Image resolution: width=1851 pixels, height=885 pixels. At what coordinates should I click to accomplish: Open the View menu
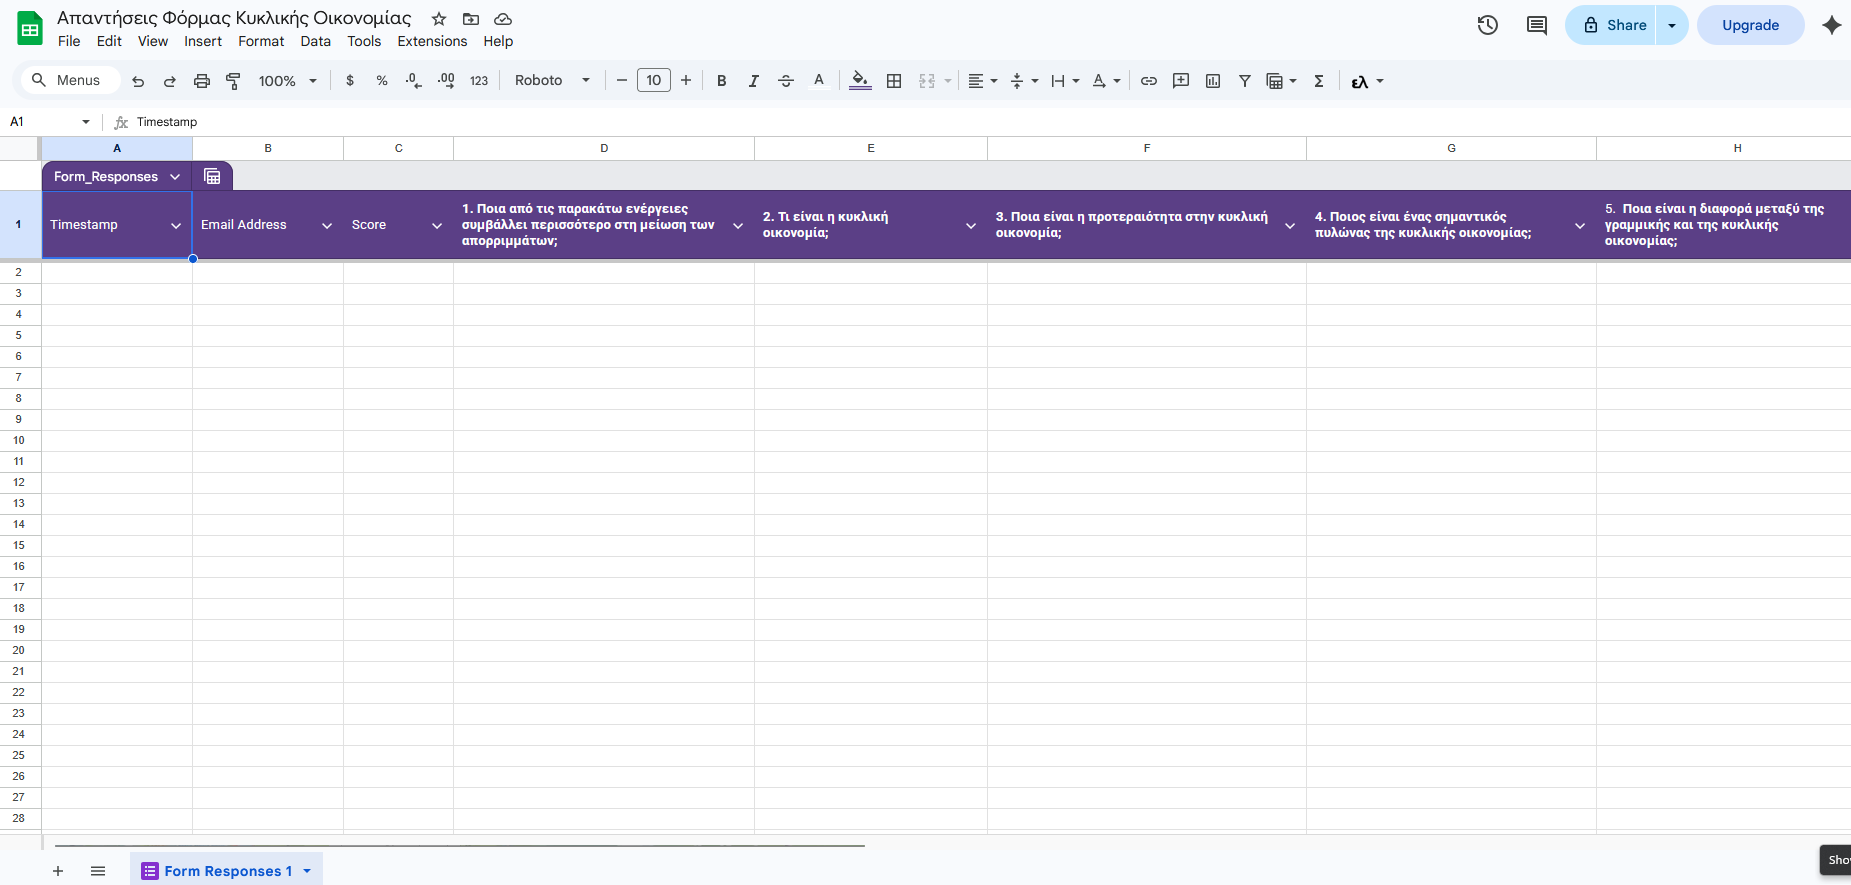[x=153, y=41]
